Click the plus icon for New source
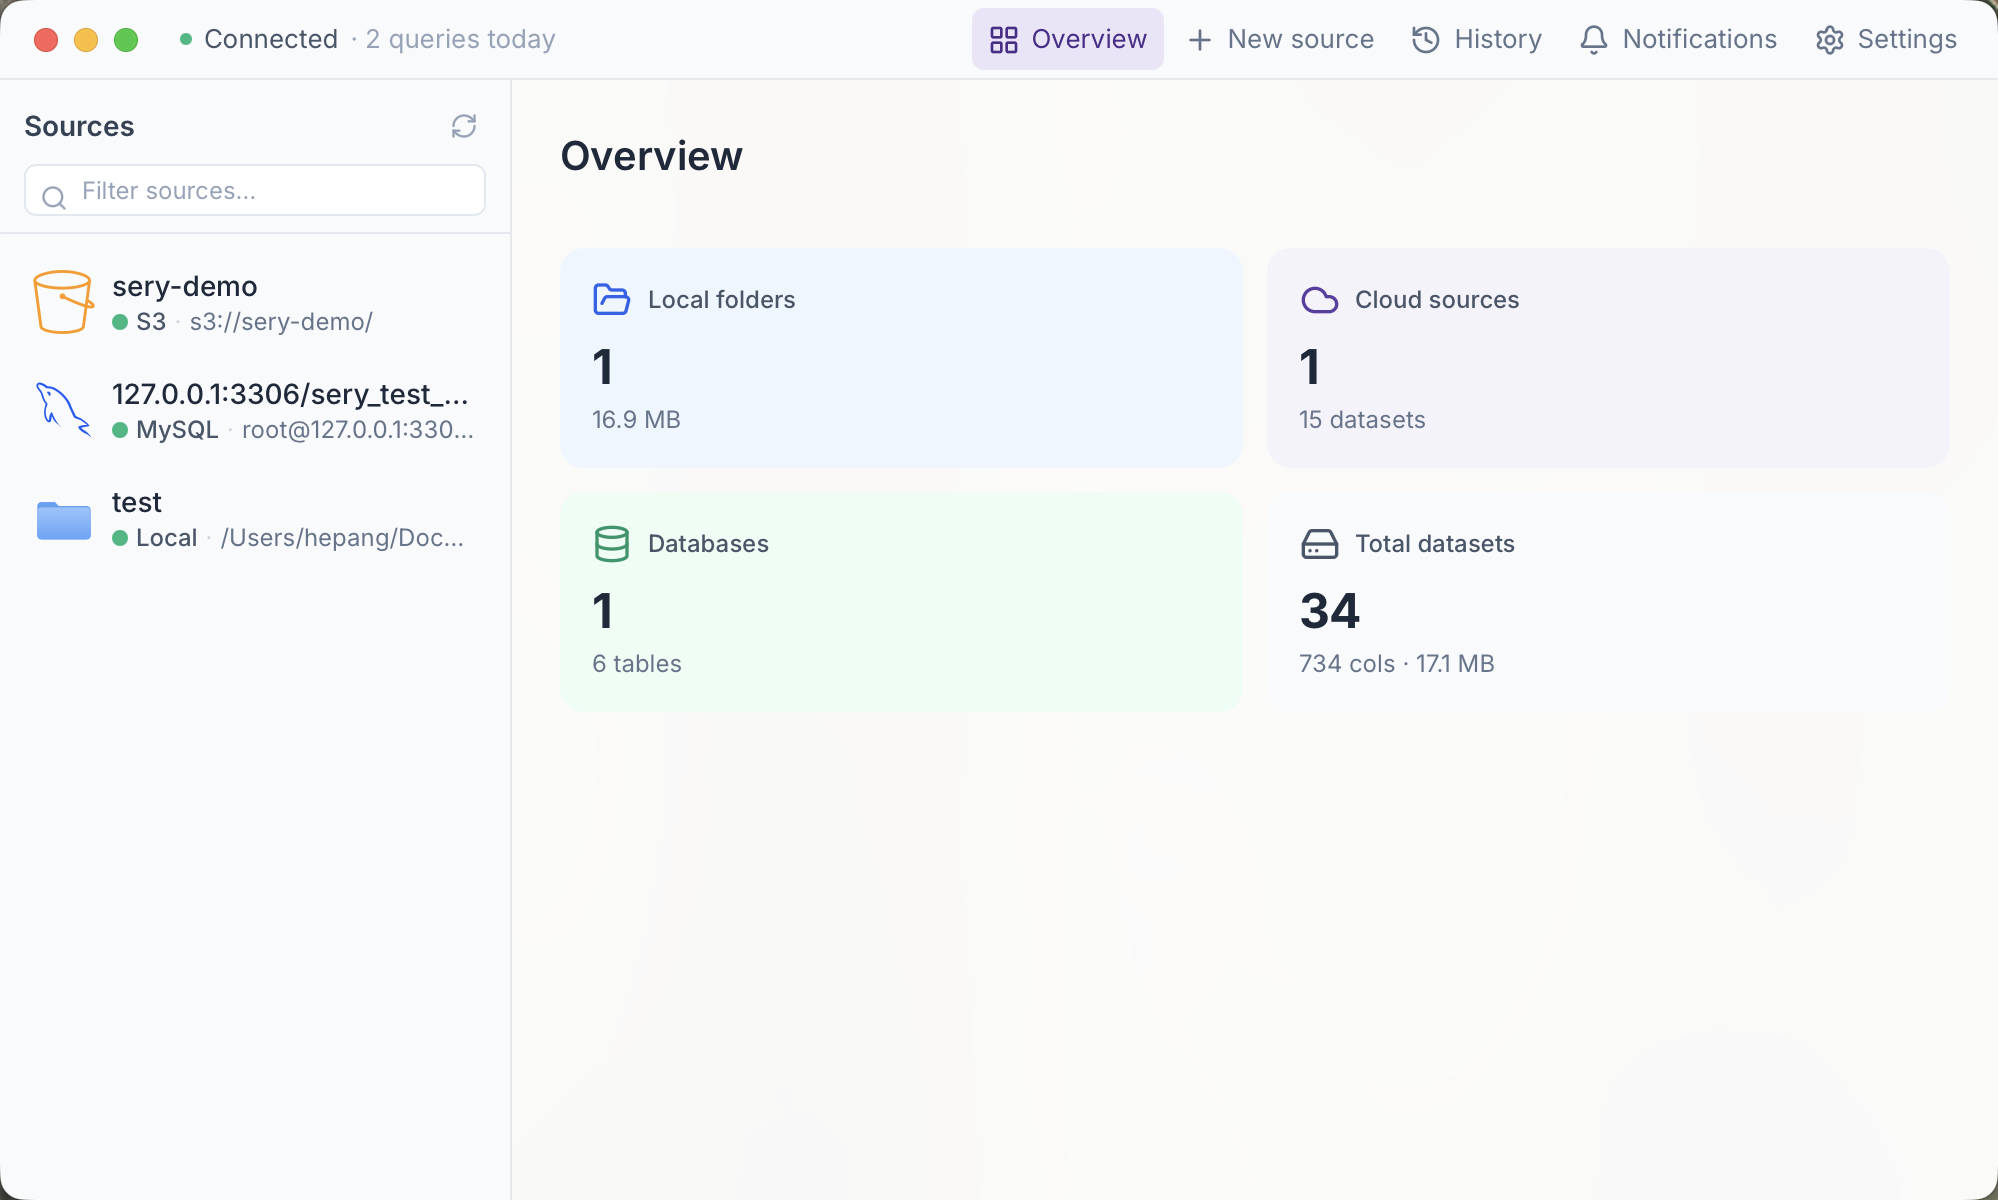The image size is (1998, 1200). [x=1199, y=39]
